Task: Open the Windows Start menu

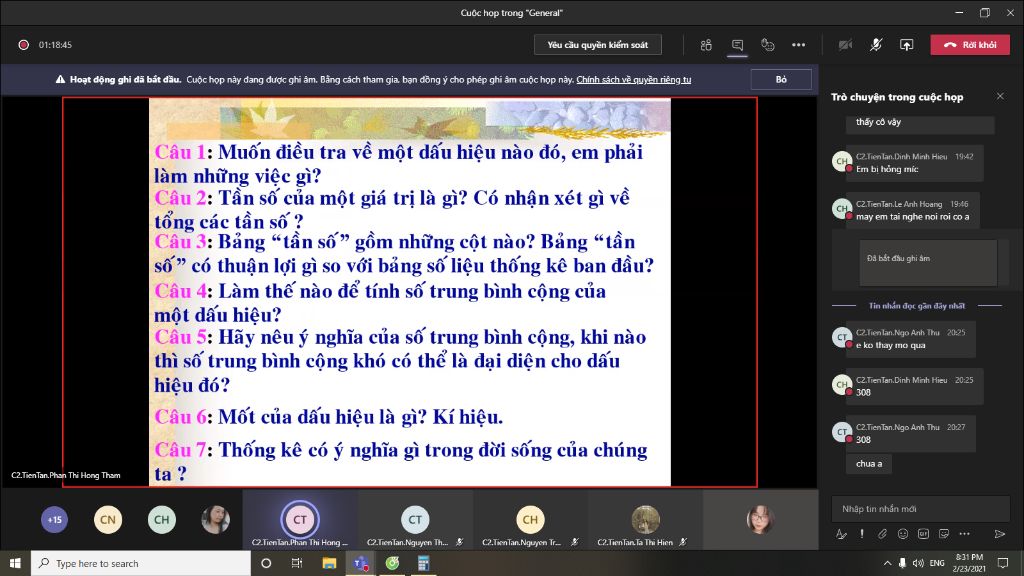Action: (x=15, y=563)
